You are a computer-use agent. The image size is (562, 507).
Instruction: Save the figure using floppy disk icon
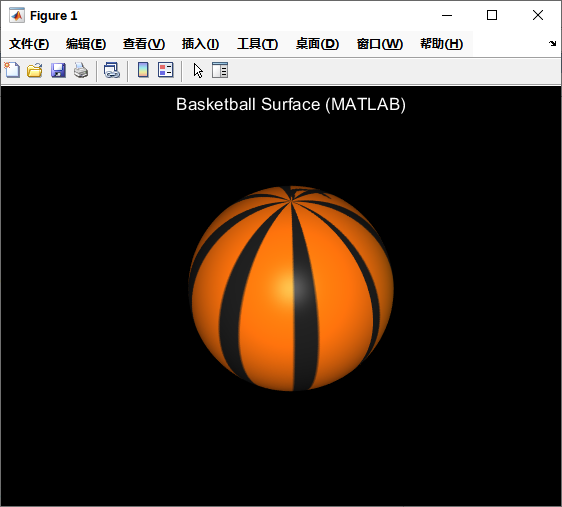pyautogui.click(x=58, y=70)
